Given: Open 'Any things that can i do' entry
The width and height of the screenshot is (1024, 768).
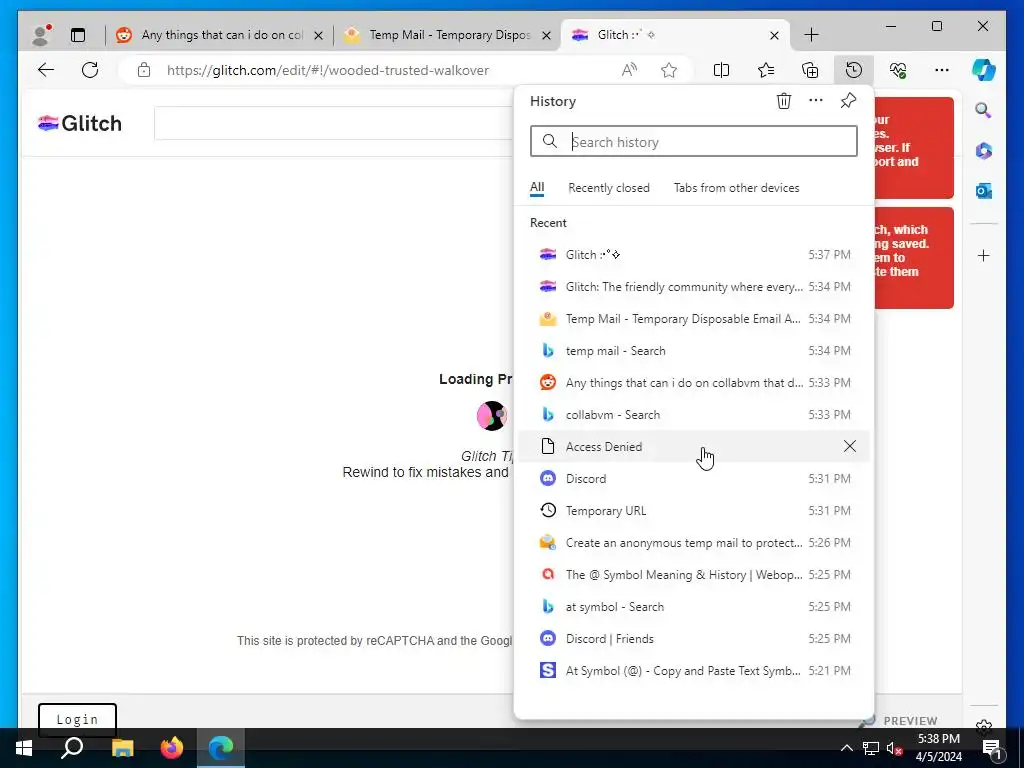Looking at the screenshot, I should point(694,383).
